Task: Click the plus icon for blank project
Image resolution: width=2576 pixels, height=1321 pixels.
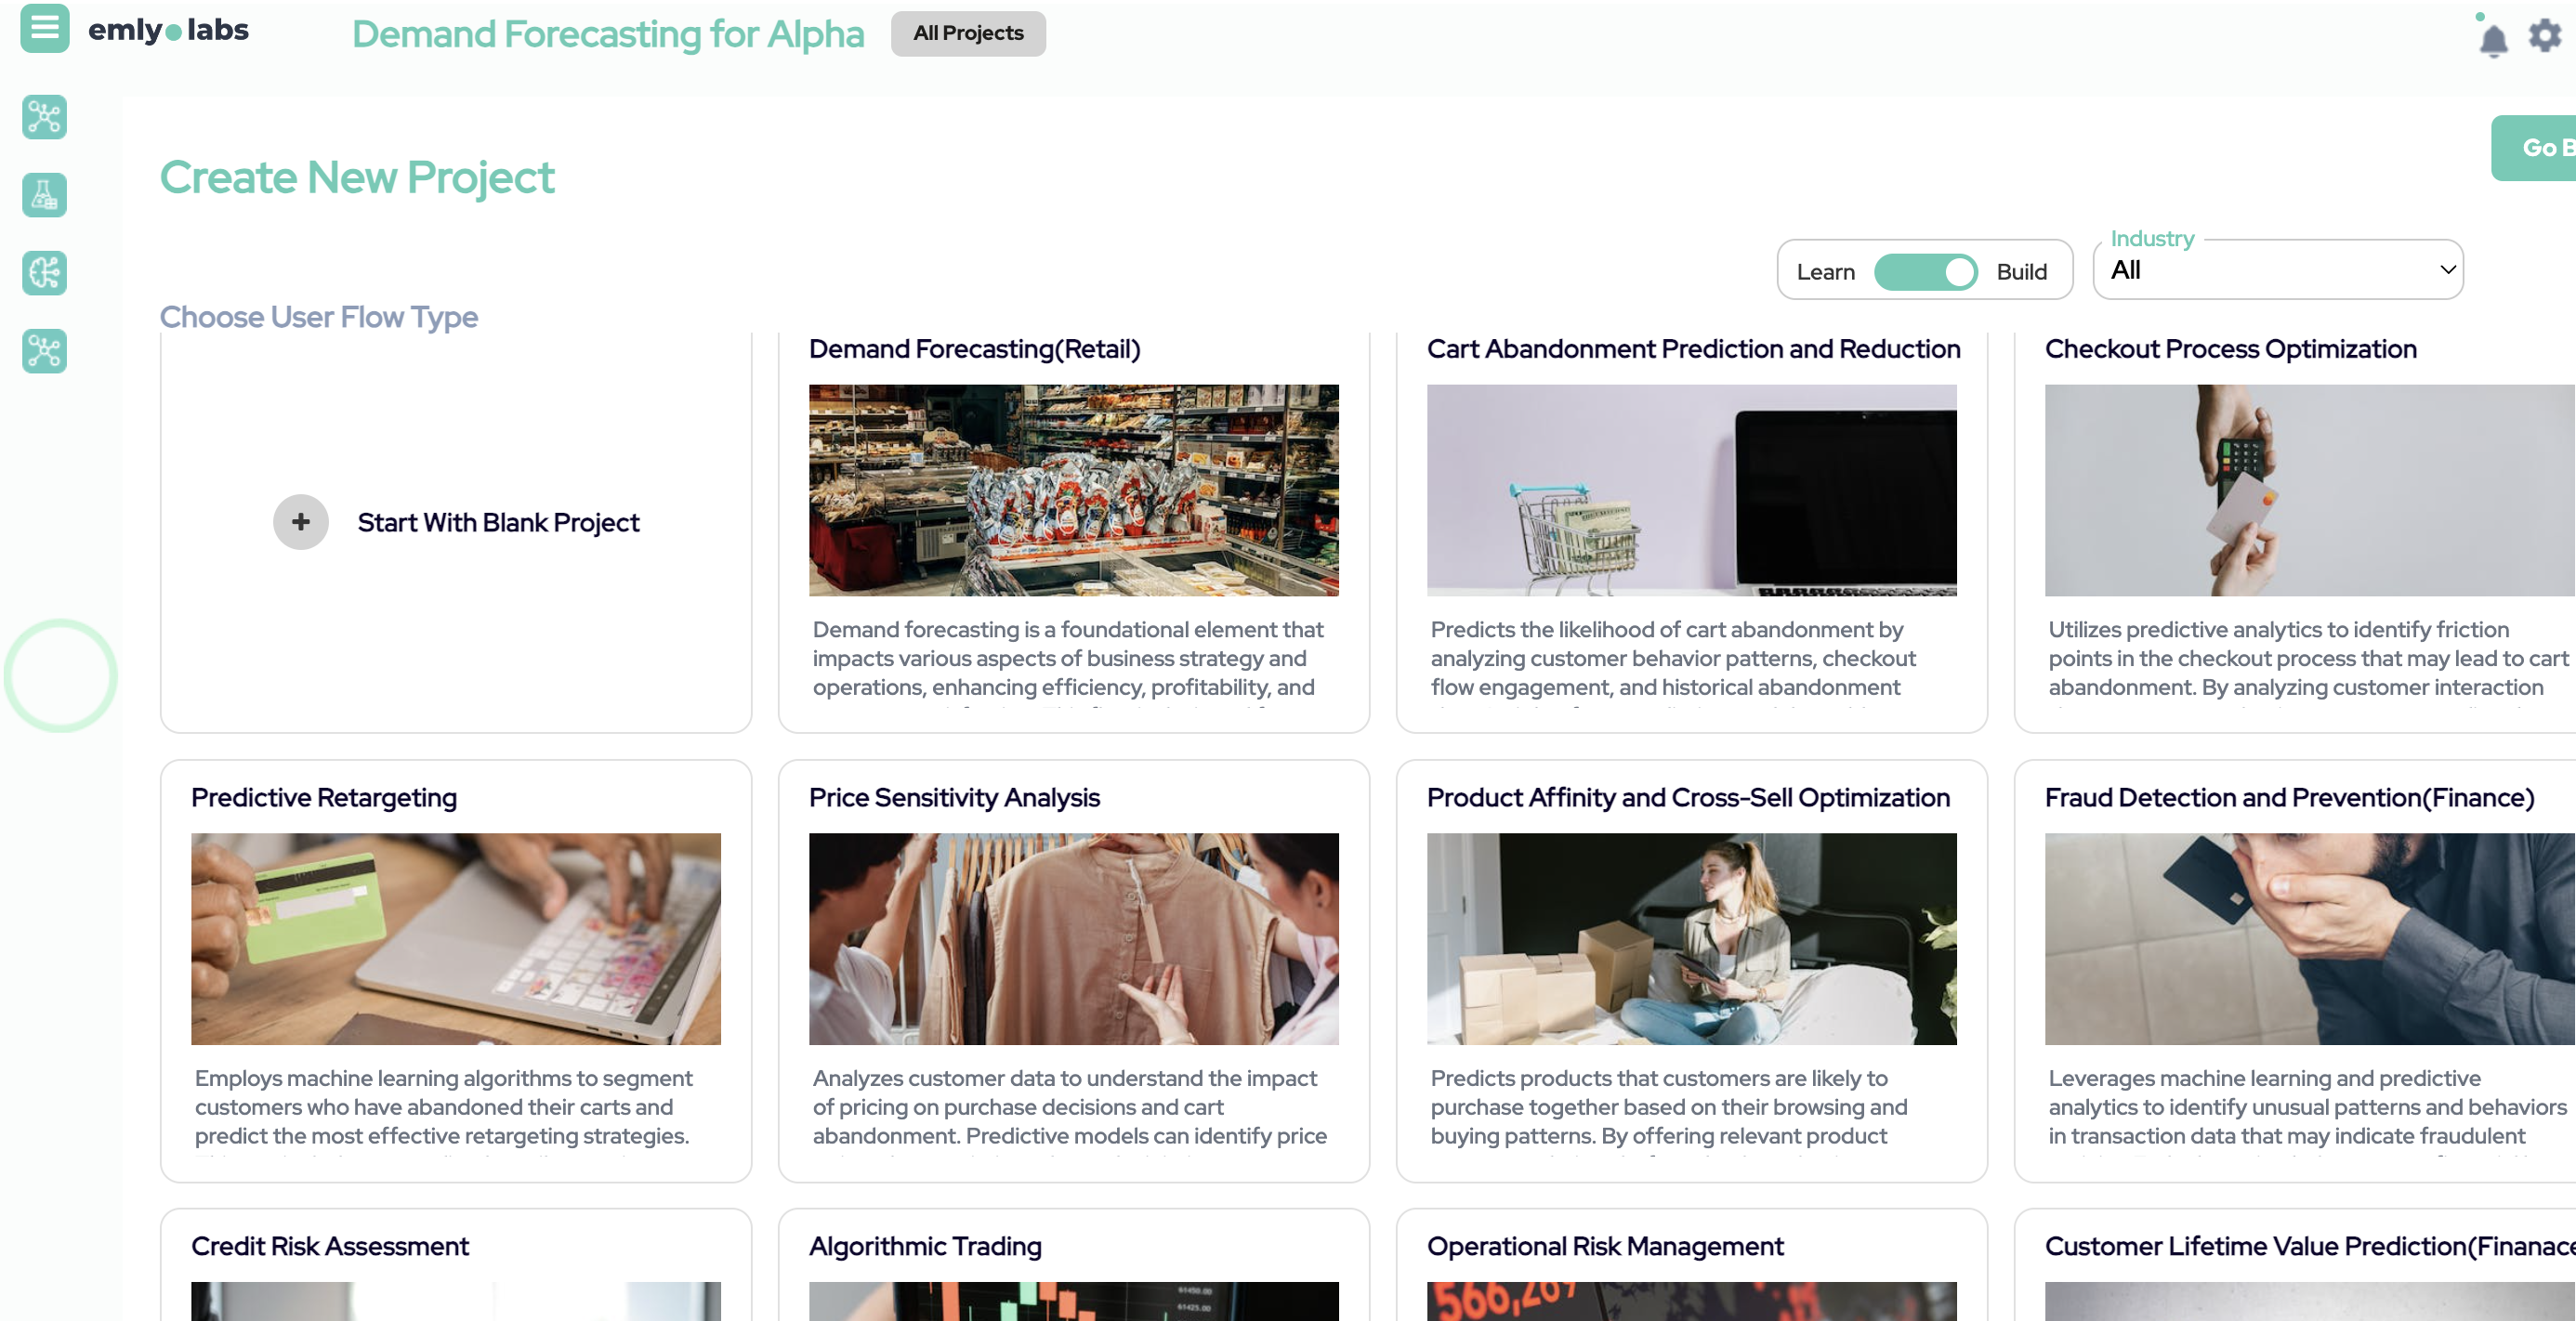Action: pos(300,522)
